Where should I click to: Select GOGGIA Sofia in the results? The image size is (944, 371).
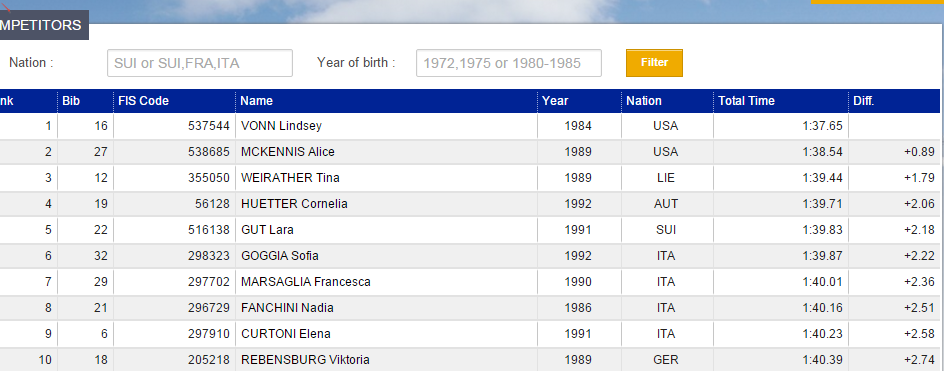click(x=280, y=255)
